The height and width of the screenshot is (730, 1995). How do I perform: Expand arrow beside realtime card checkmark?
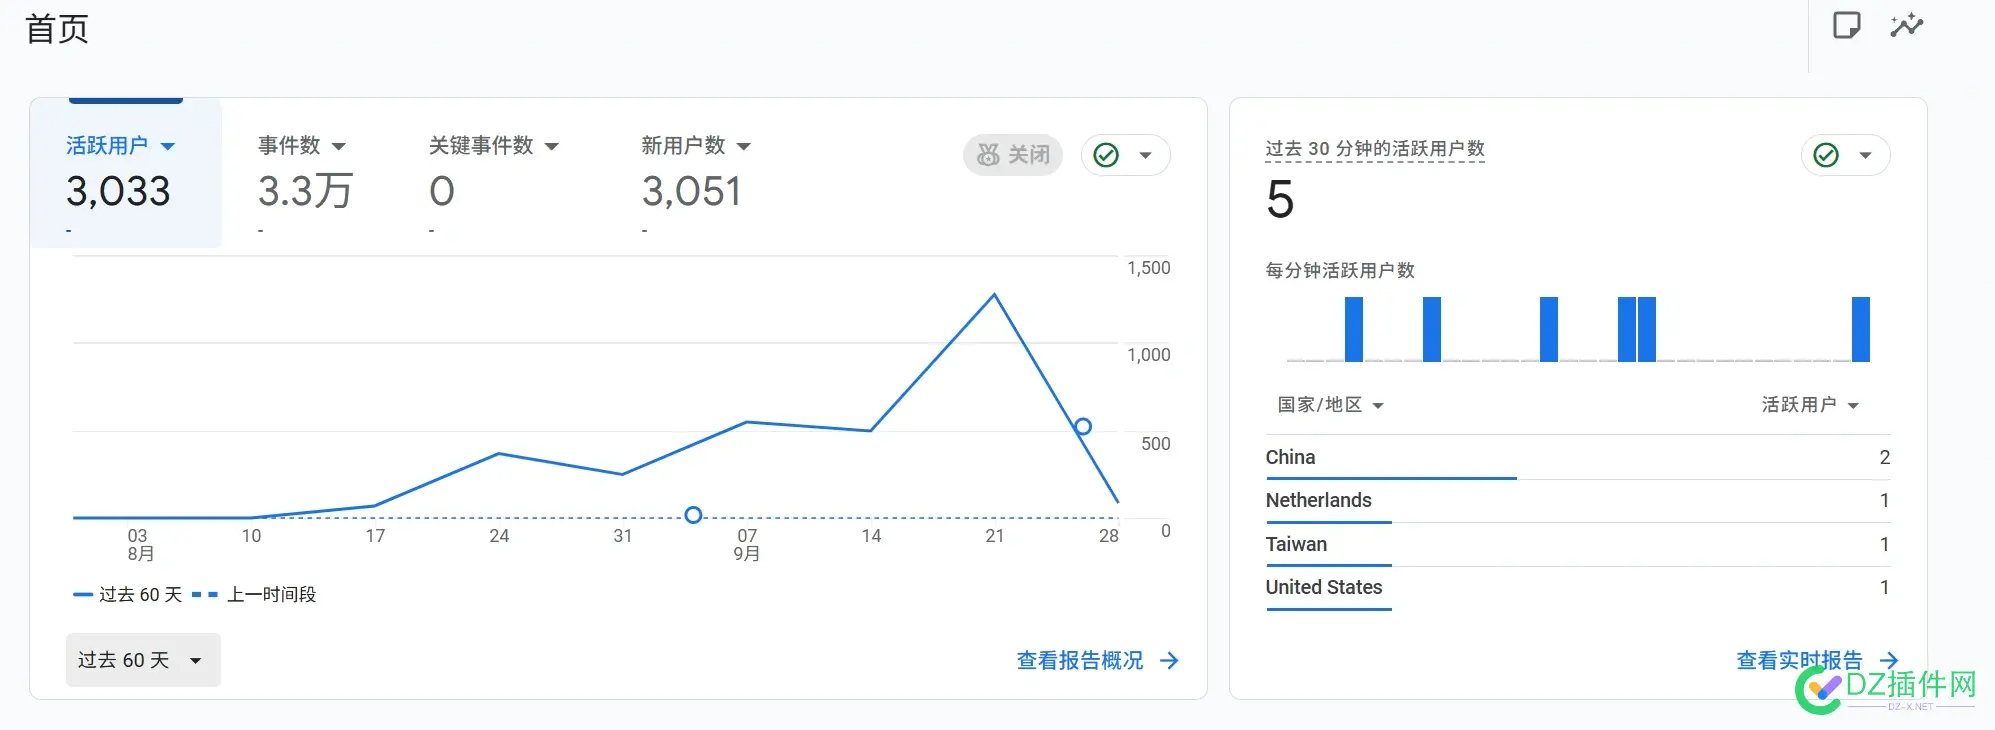1866,155
